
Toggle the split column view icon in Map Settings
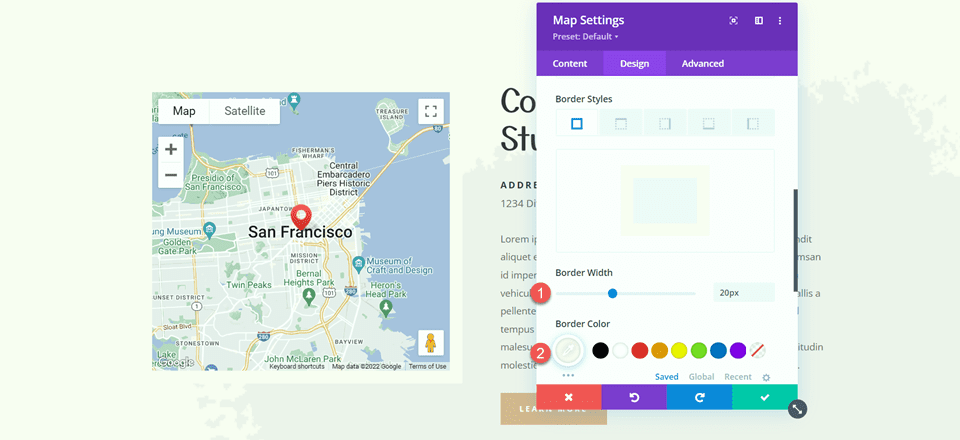click(x=759, y=21)
